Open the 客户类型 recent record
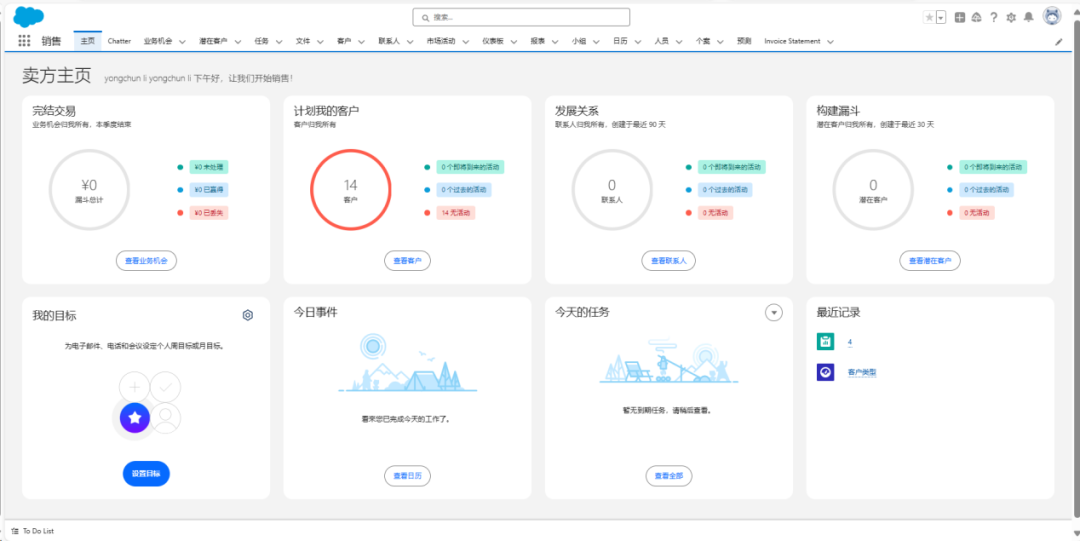The height and width of the screenshot is (541, 1080). point(862,372)
